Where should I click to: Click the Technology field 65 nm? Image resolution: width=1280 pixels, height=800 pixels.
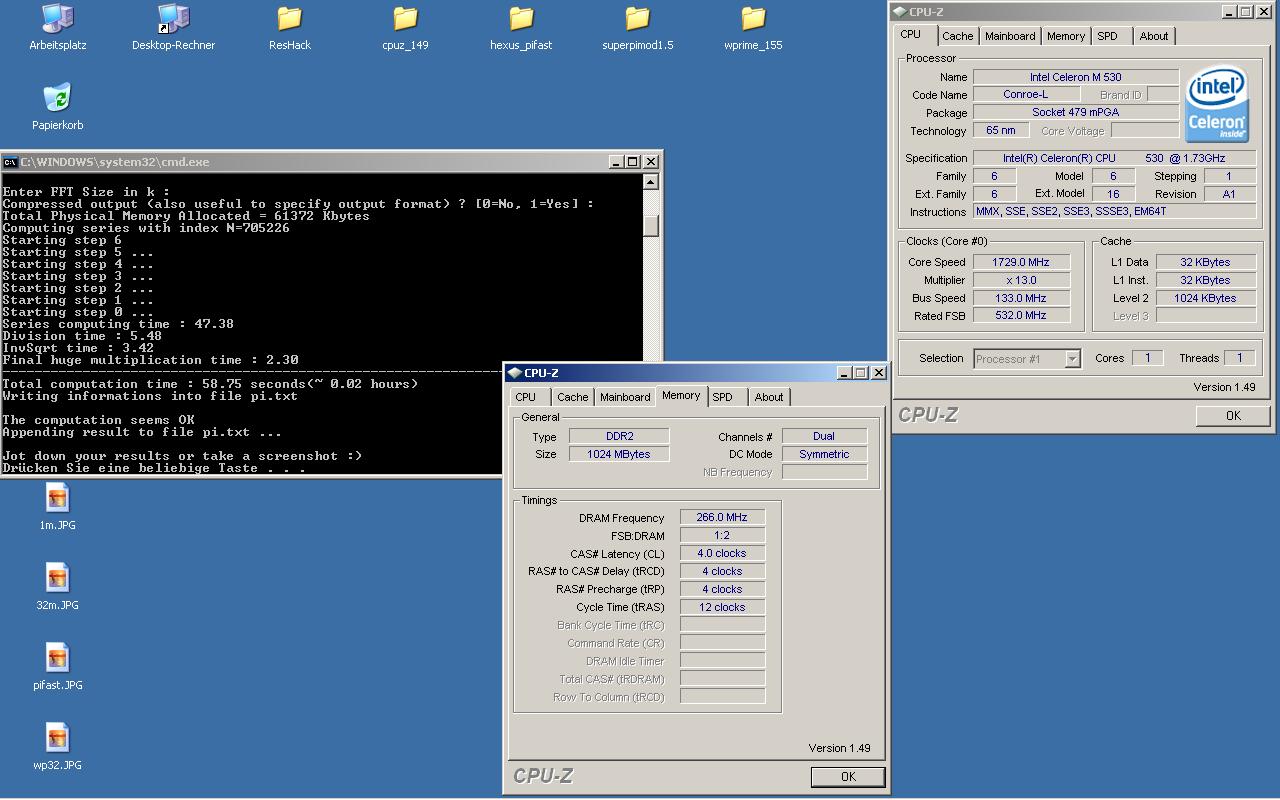(1000, 131)
